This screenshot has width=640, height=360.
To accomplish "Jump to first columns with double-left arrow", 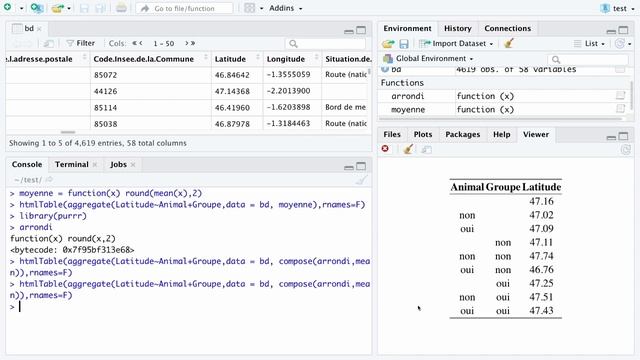I will click(134, 43).
